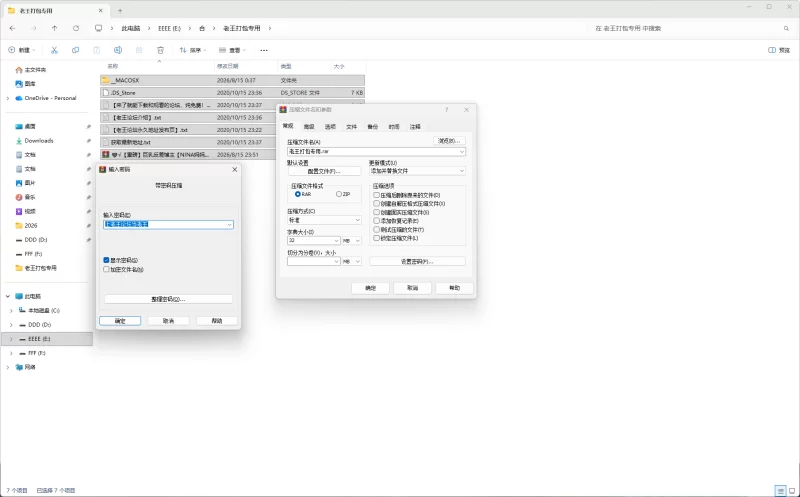The image size is (800, 497).
Task: Open the password field dropdown arrow
Action: 230,225
